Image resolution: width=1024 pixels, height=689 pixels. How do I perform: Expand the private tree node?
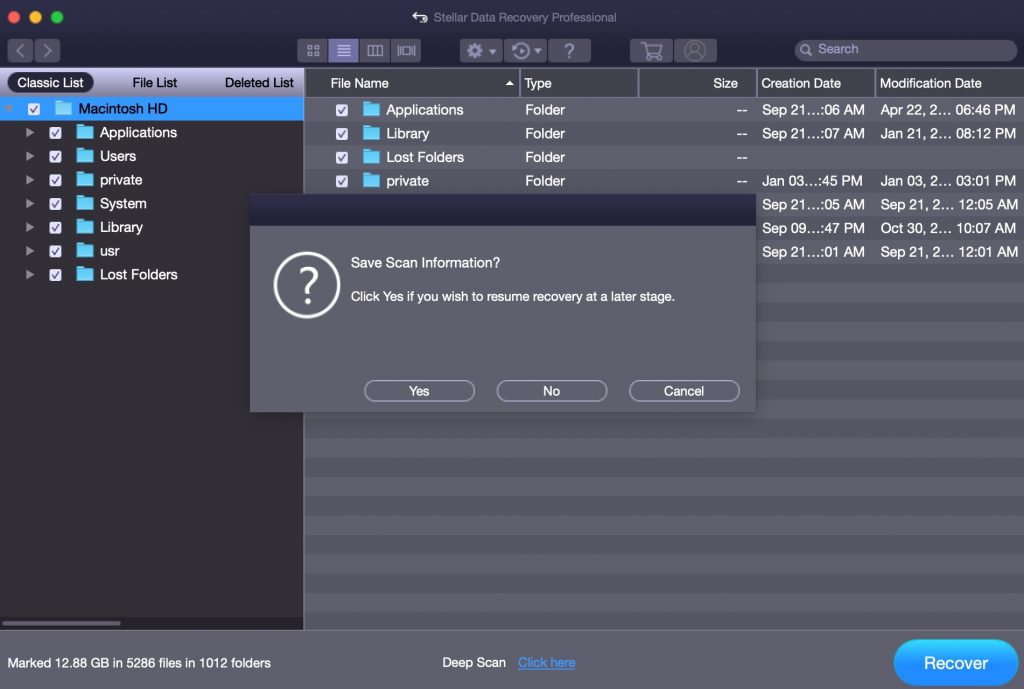[x=29, y=180]
